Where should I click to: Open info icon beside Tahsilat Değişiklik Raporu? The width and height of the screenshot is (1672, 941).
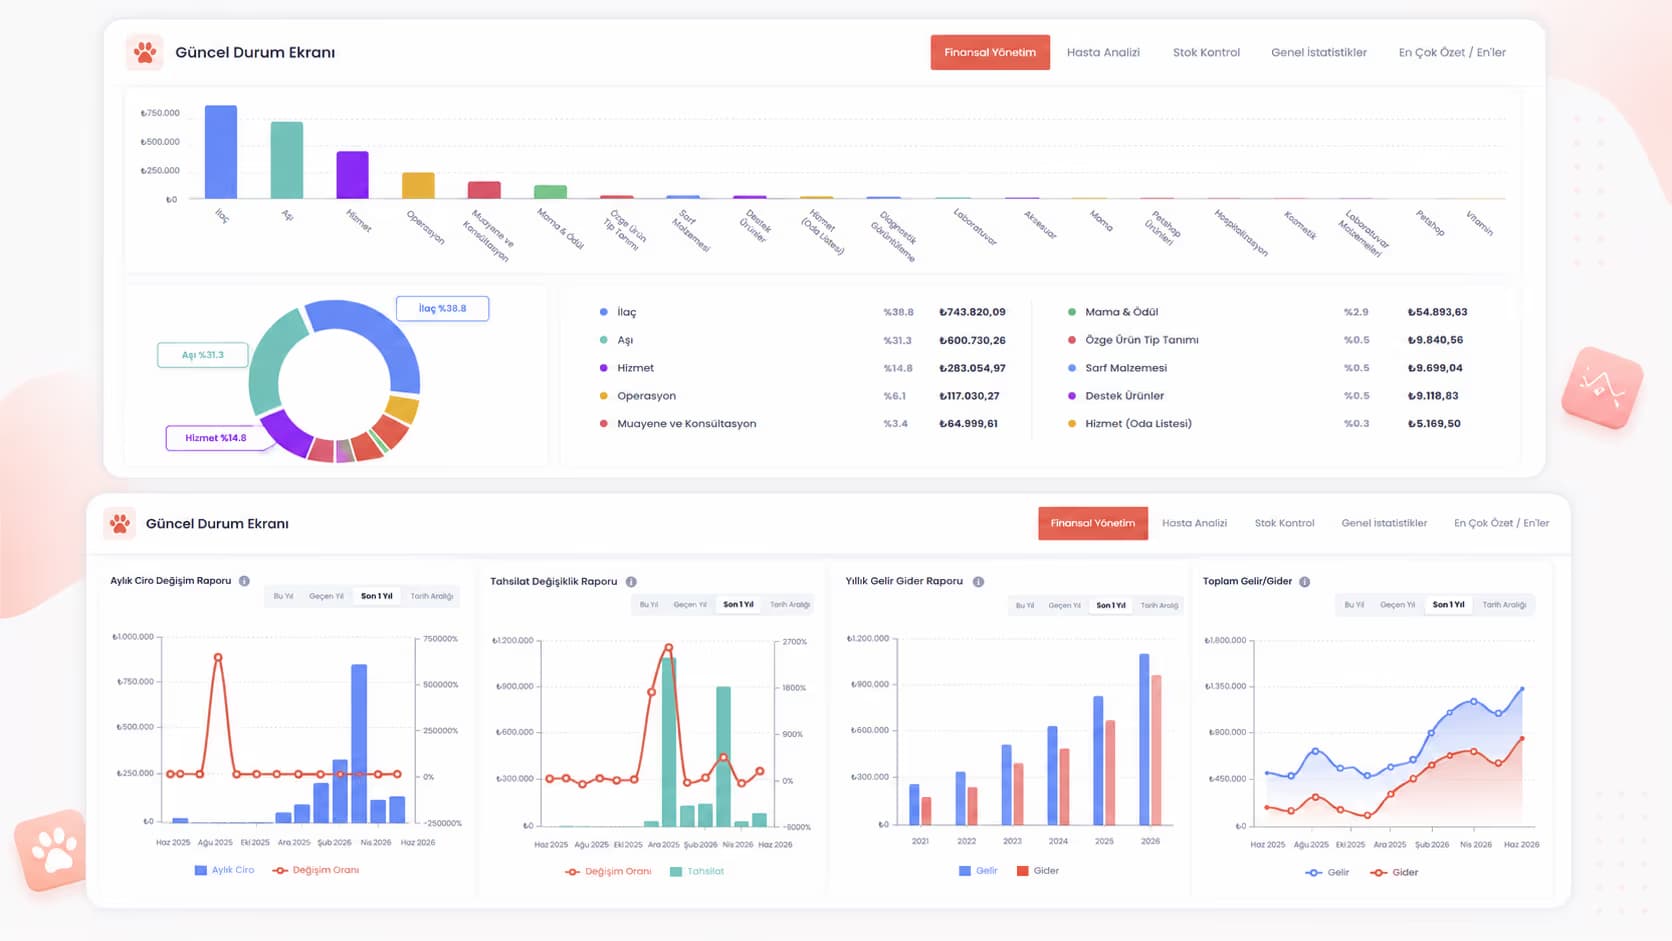(631, 582)
